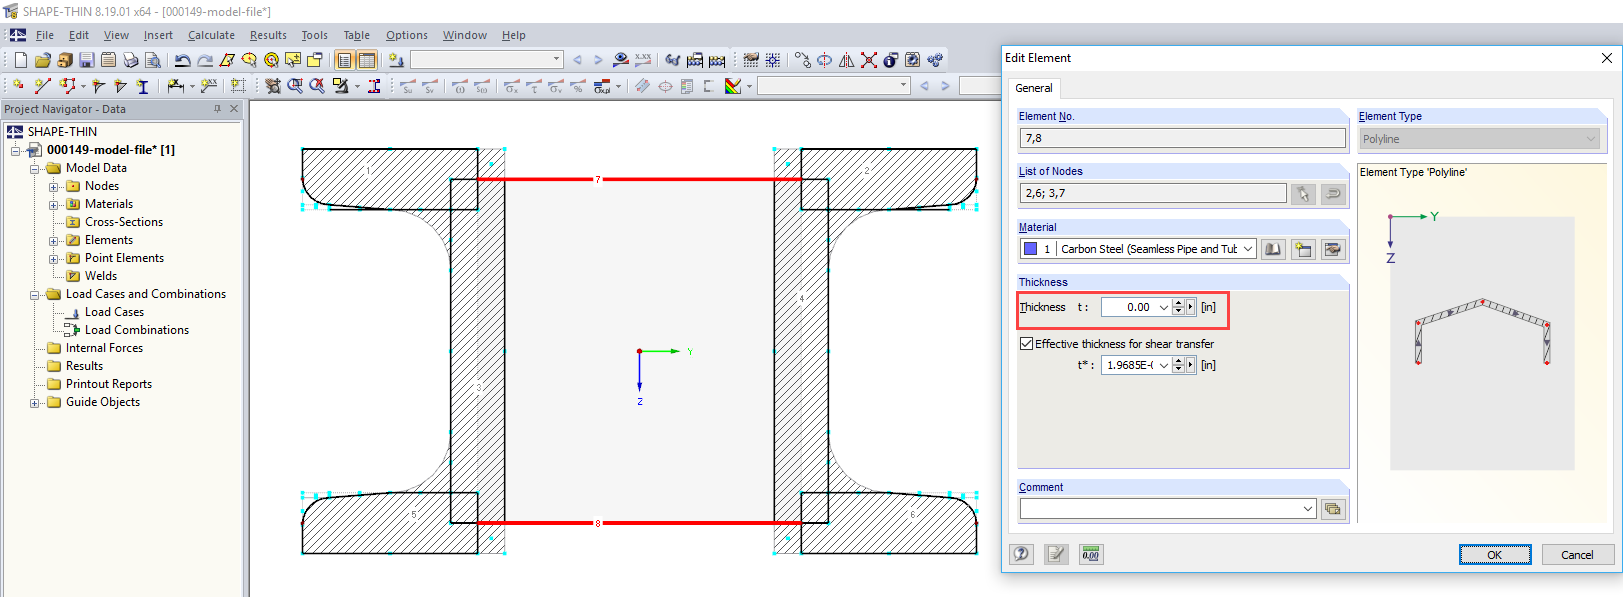
Task: Click the Save floppy disk icon
Action: point(86,60)
